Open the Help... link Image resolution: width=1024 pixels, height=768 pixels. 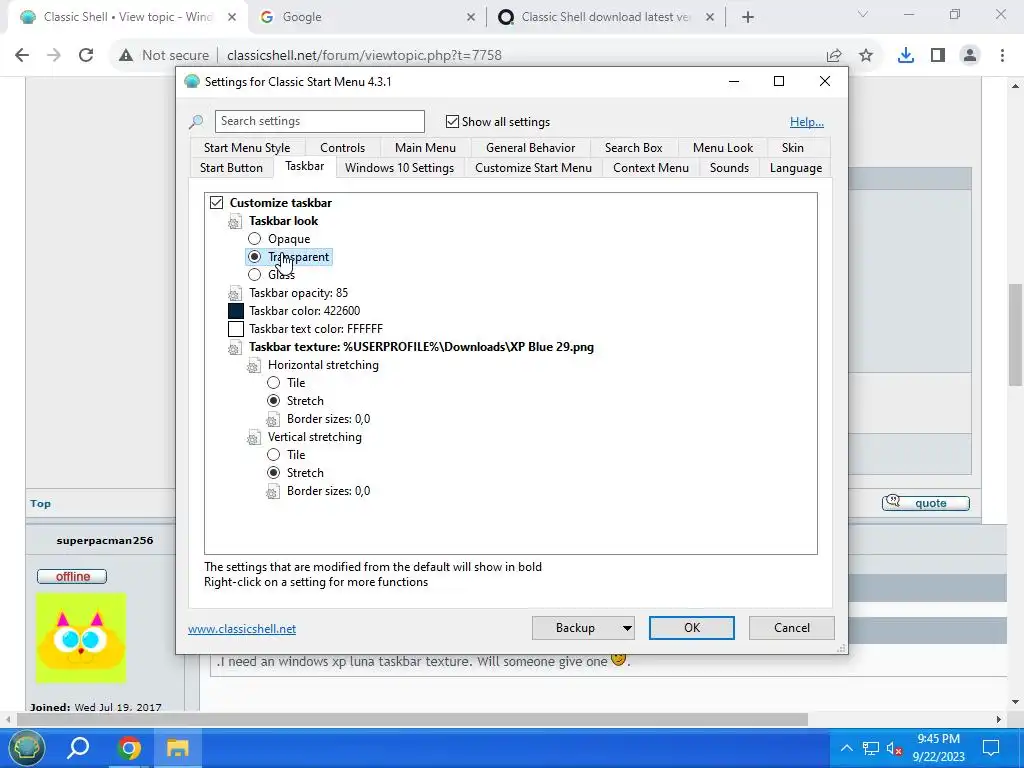[807, 122]
